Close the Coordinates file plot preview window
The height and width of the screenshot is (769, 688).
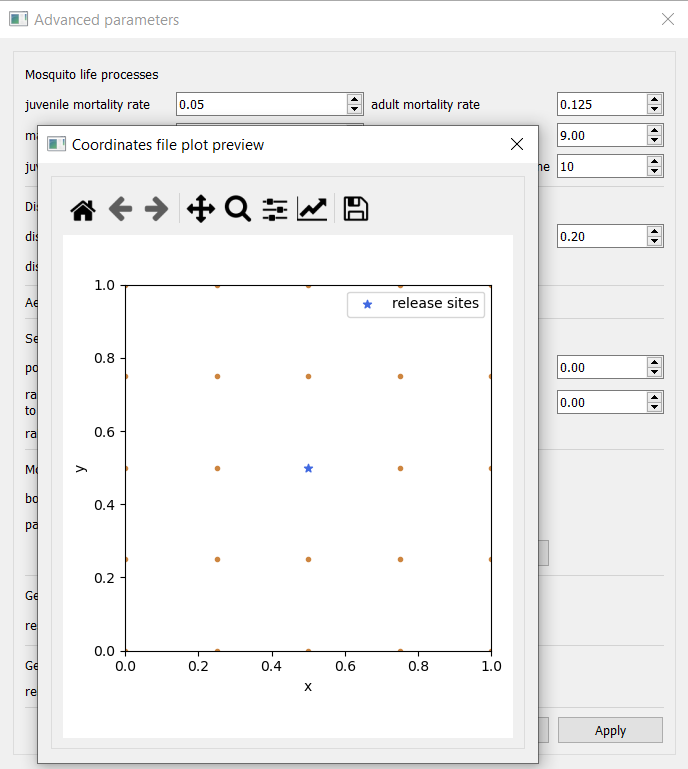tap(517, 144)
